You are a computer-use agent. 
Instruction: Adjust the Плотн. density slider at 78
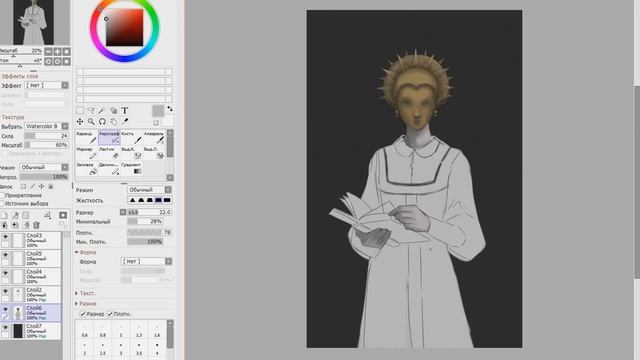[x=149, y=233]
